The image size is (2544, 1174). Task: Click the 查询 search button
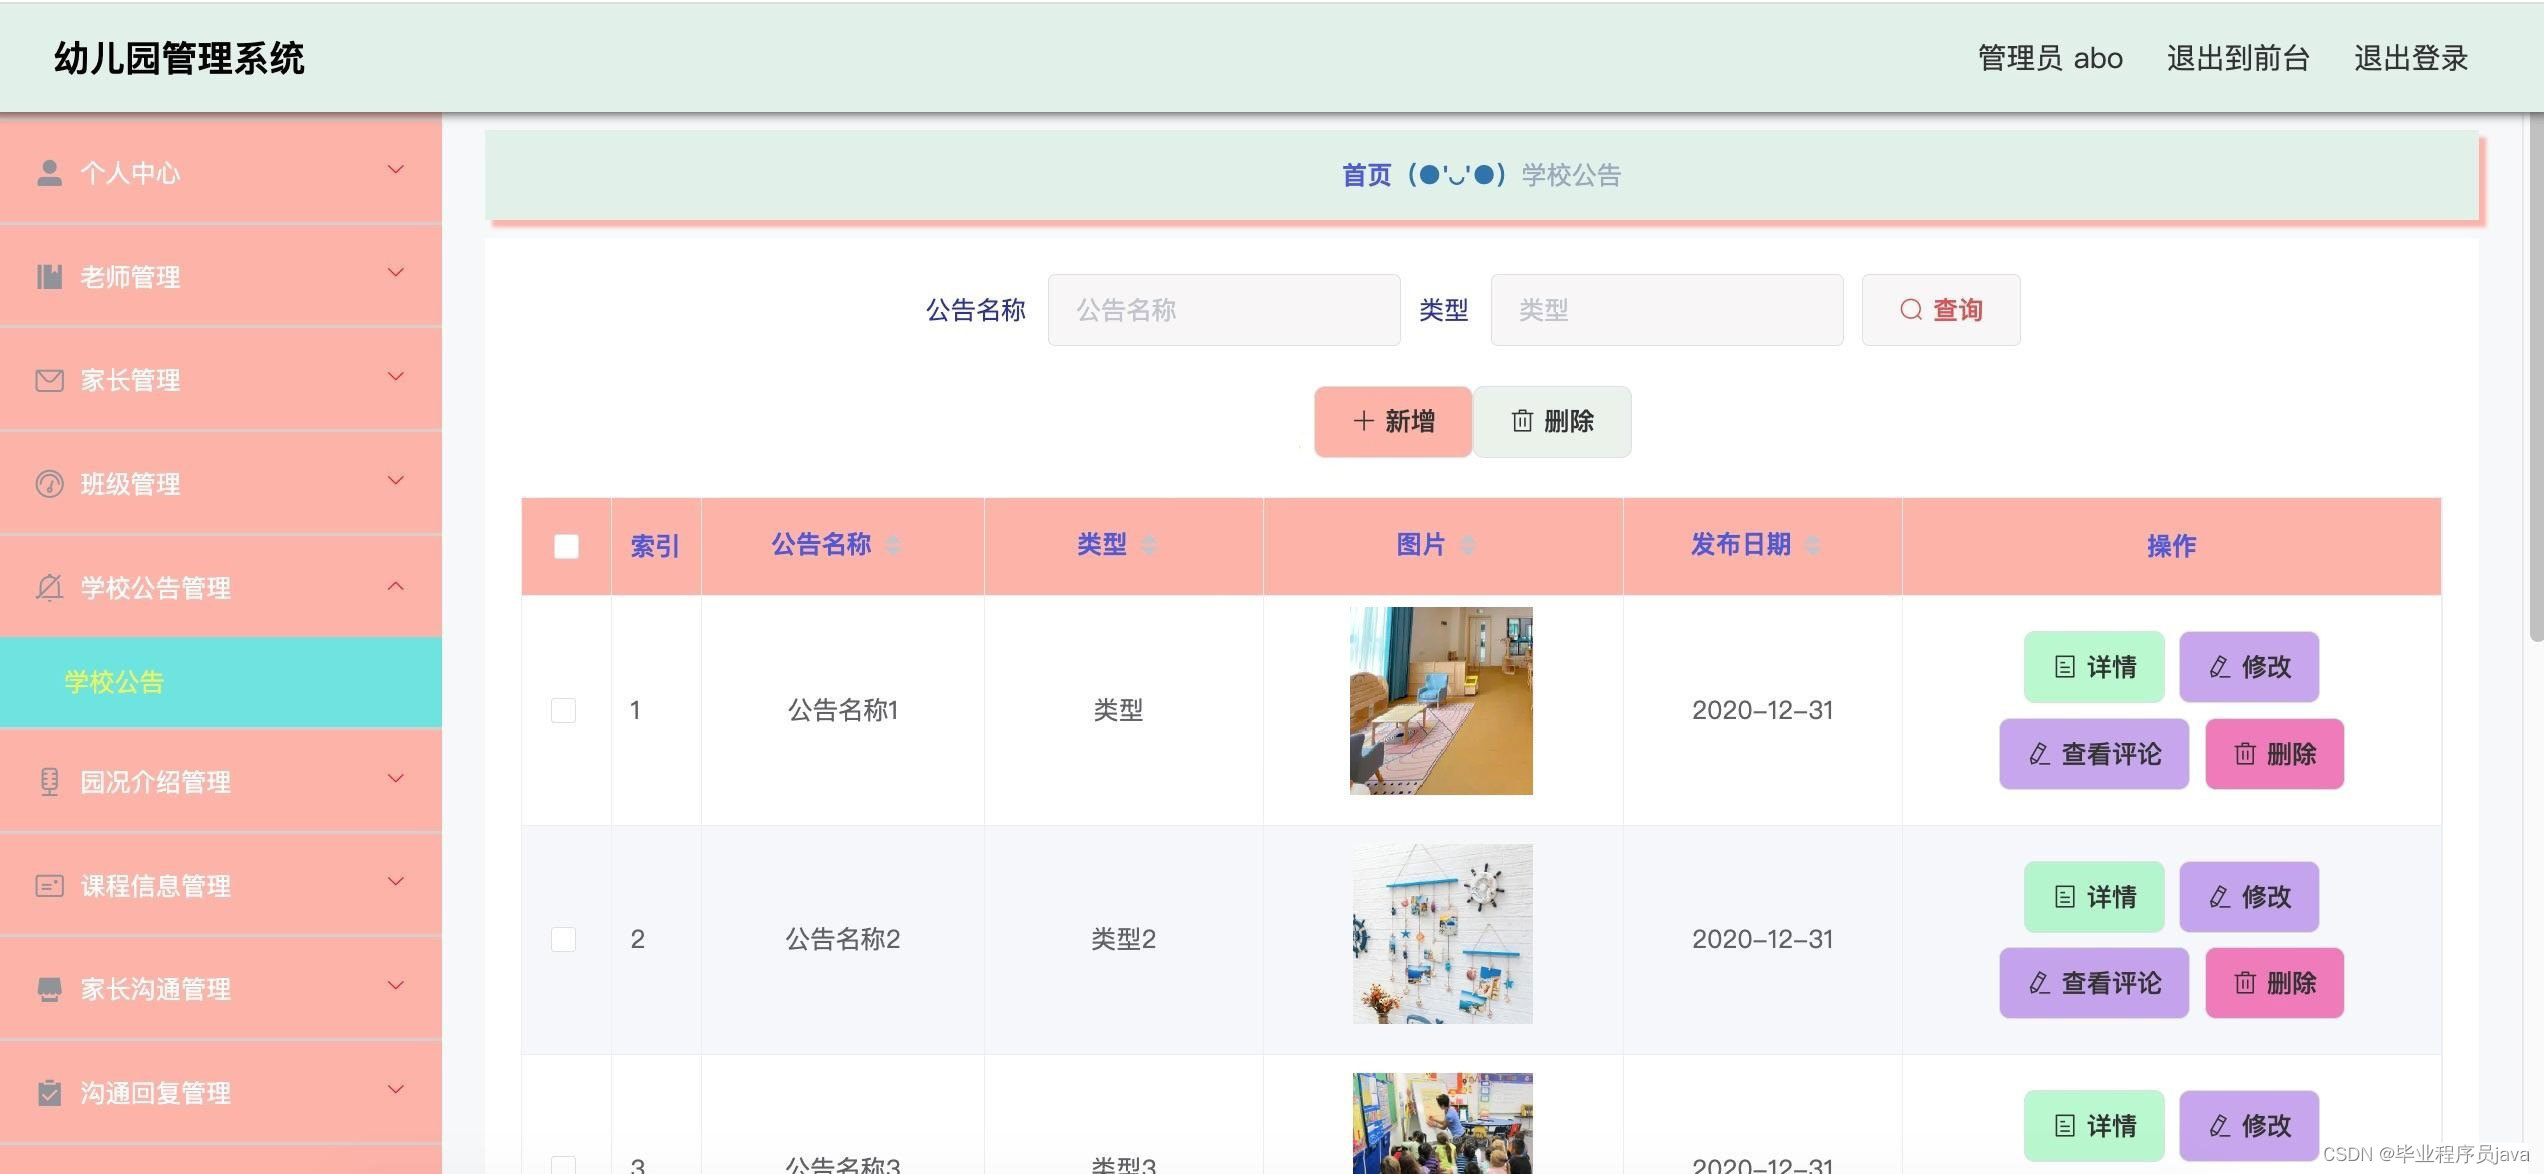pos(1940,310)
